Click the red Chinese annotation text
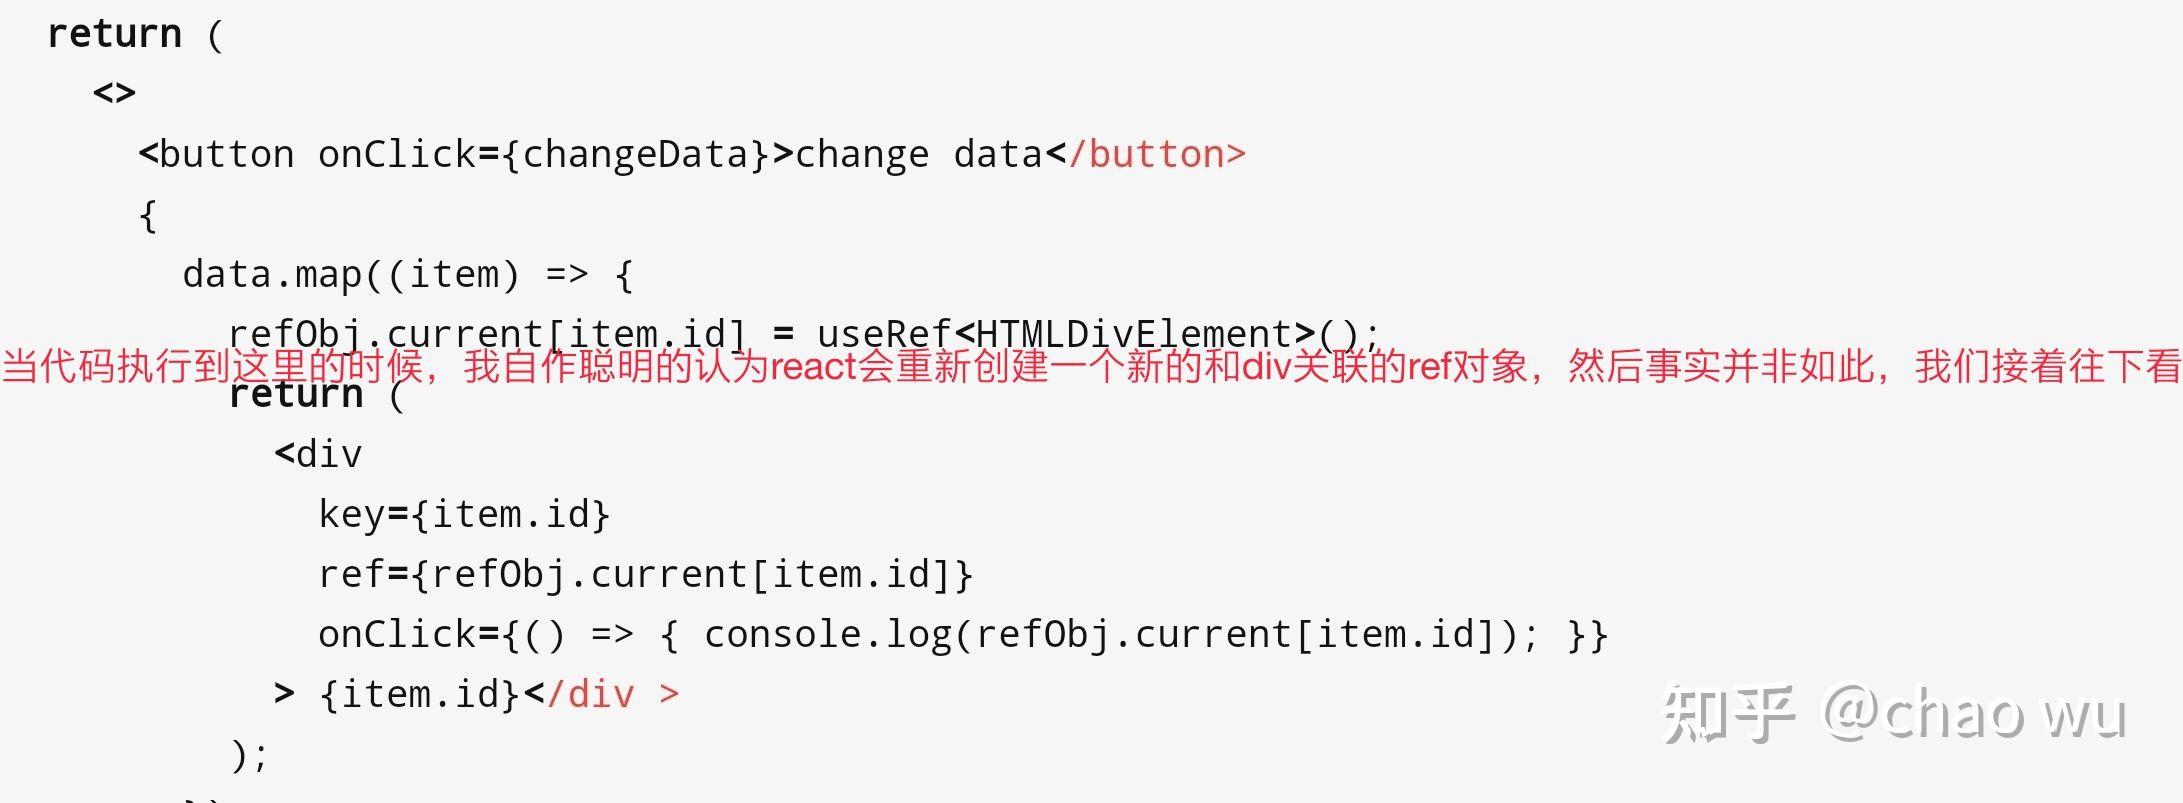 point(1091,366)
